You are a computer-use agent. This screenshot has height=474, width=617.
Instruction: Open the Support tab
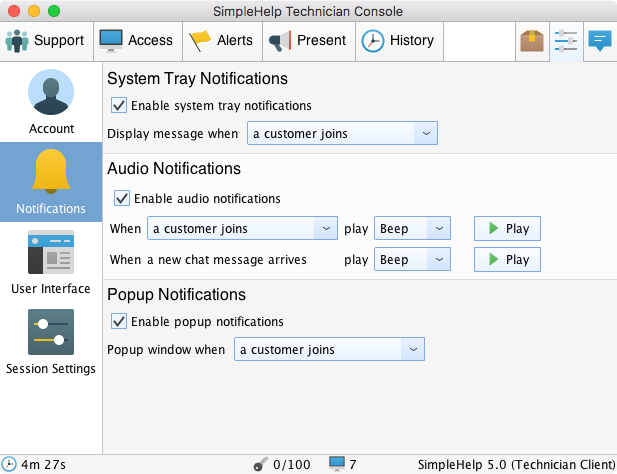pos(46,41)
